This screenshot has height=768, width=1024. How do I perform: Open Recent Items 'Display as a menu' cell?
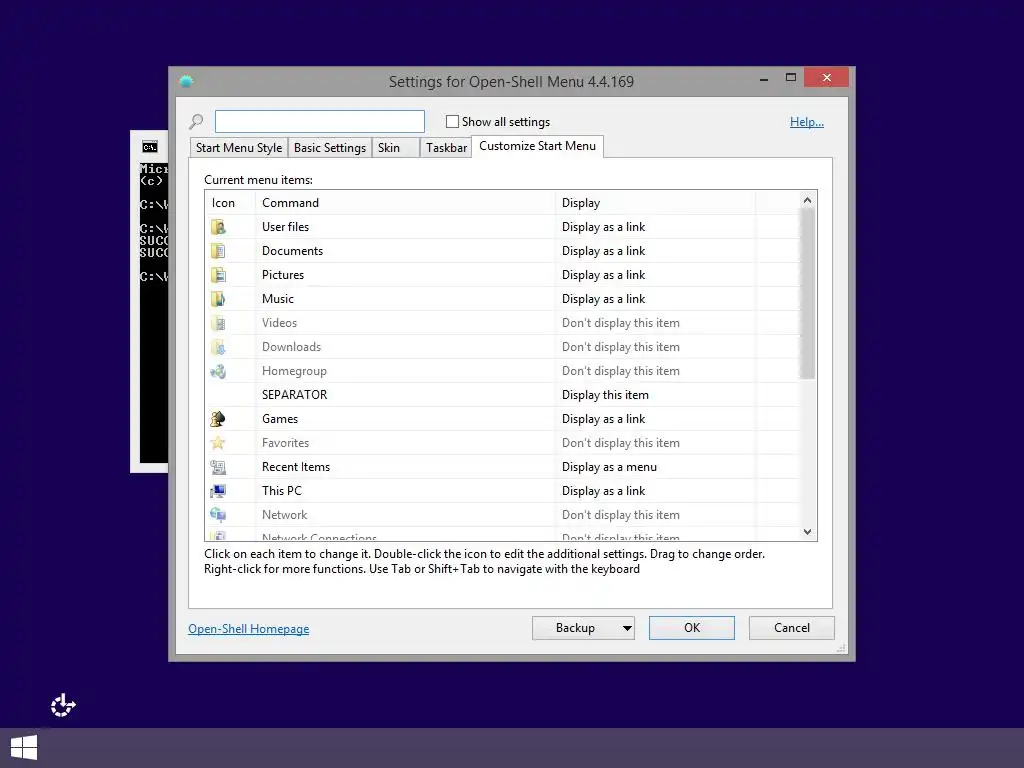(656, 467)
